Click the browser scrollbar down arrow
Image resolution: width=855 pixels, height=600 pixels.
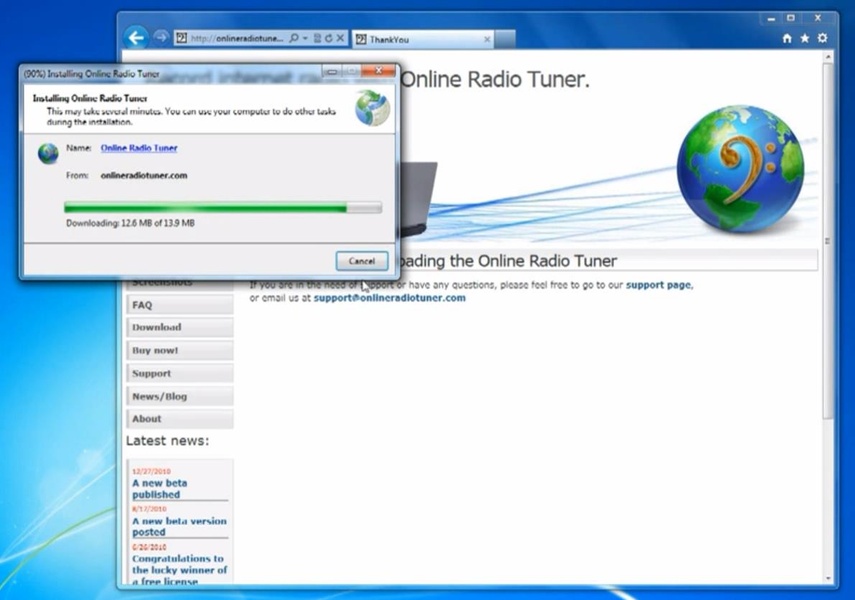tap(828, 578)
